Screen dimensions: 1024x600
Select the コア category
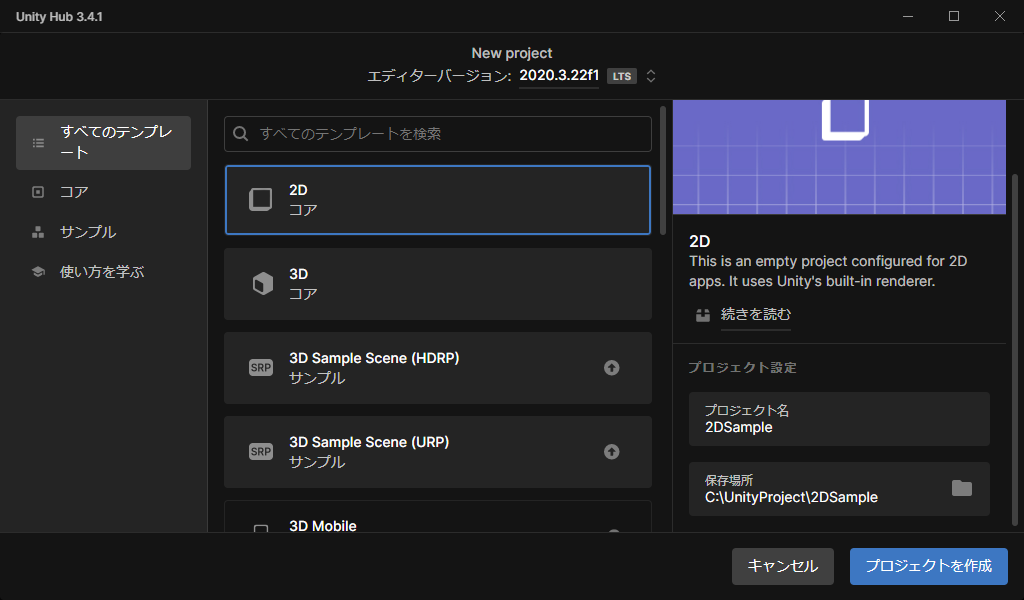pyautogui.click(x=103, y=192)
